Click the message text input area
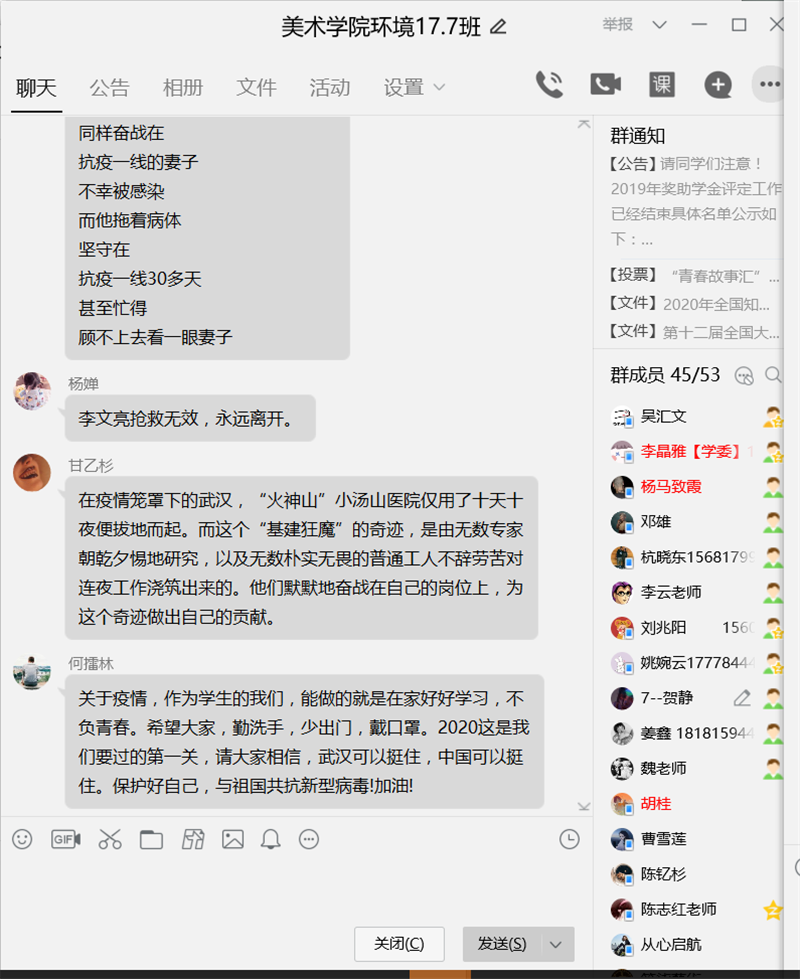Viewport: 800px width, 979px height. pyautogui.click(x=296, y=890)
